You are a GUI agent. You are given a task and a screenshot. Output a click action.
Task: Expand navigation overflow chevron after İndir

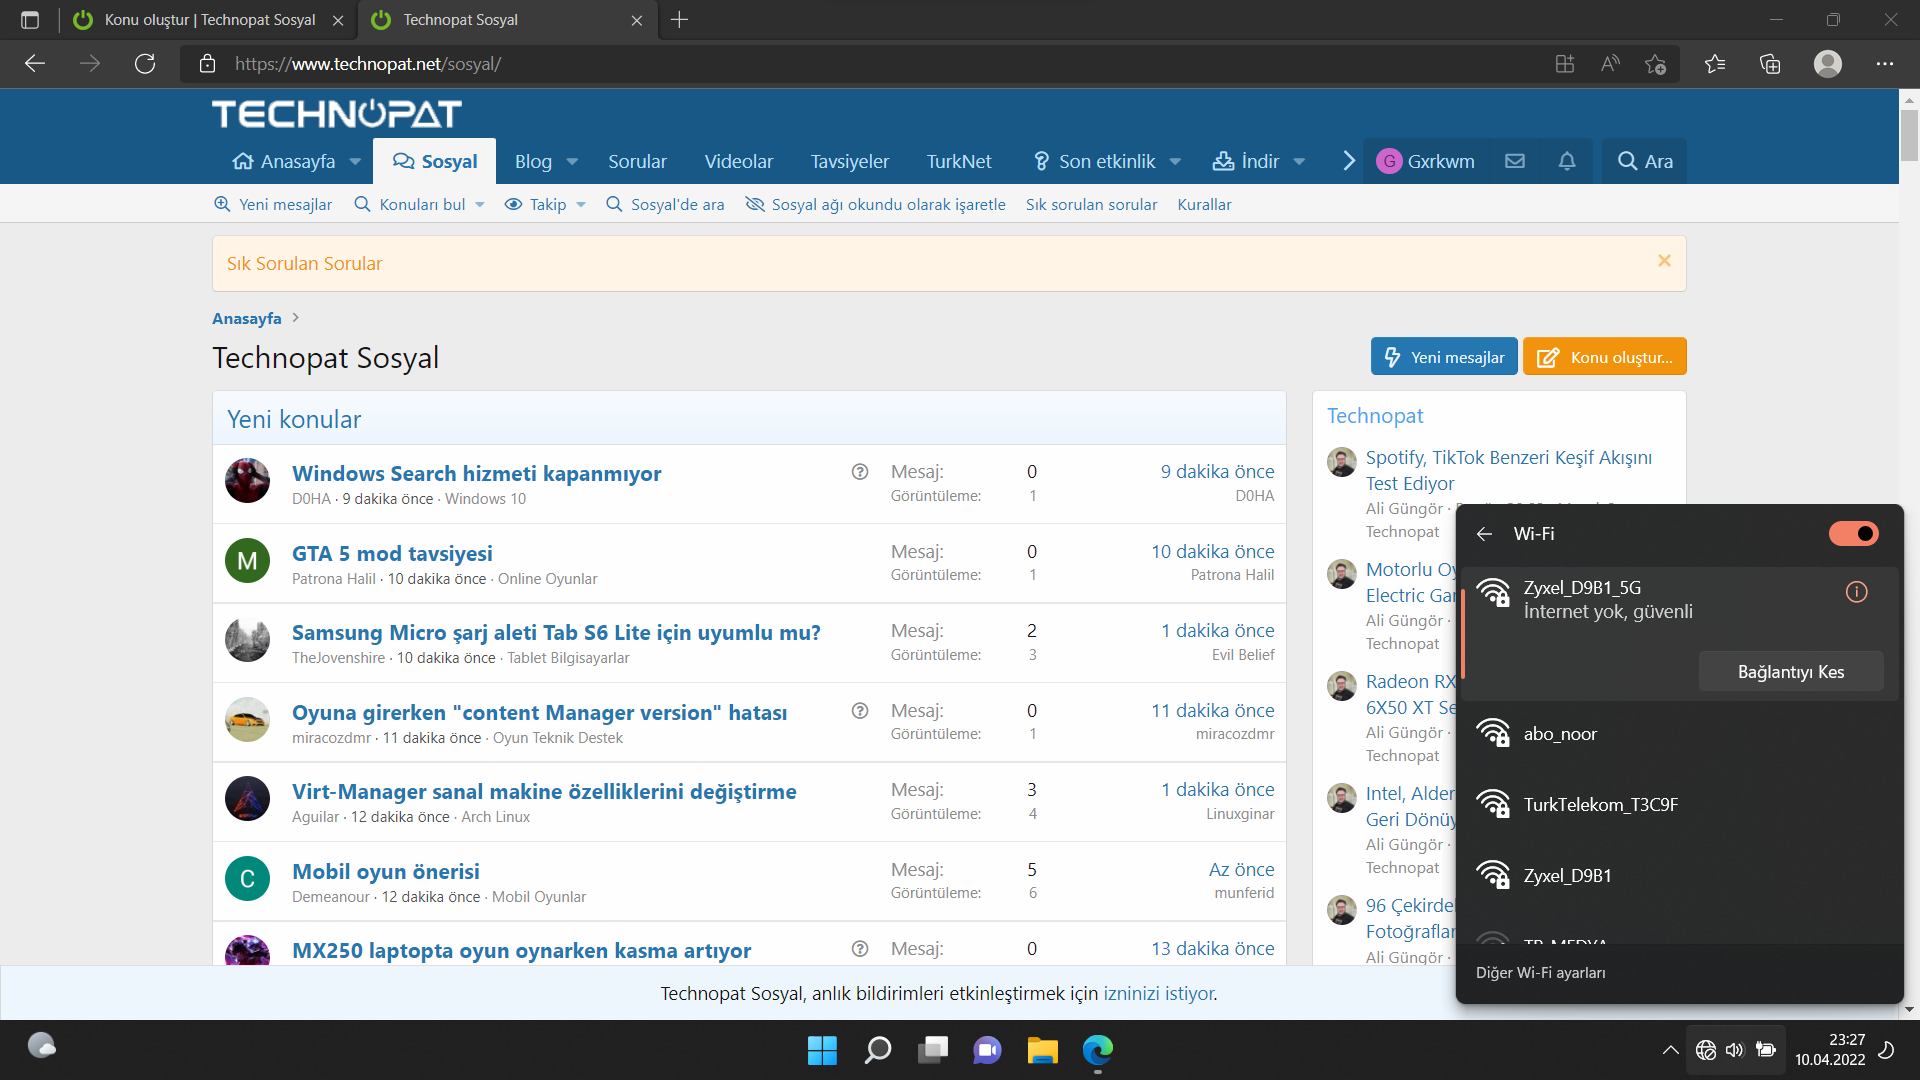click(1348, 161)
